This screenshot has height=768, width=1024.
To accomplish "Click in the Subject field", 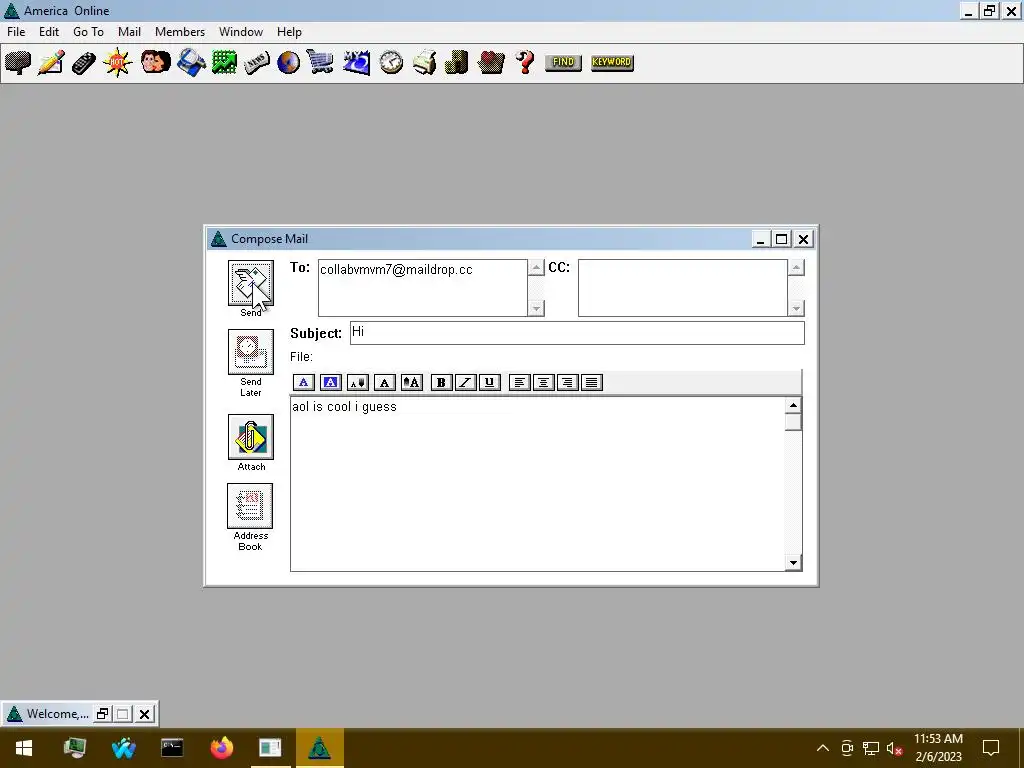I will [x=577, y=333].
